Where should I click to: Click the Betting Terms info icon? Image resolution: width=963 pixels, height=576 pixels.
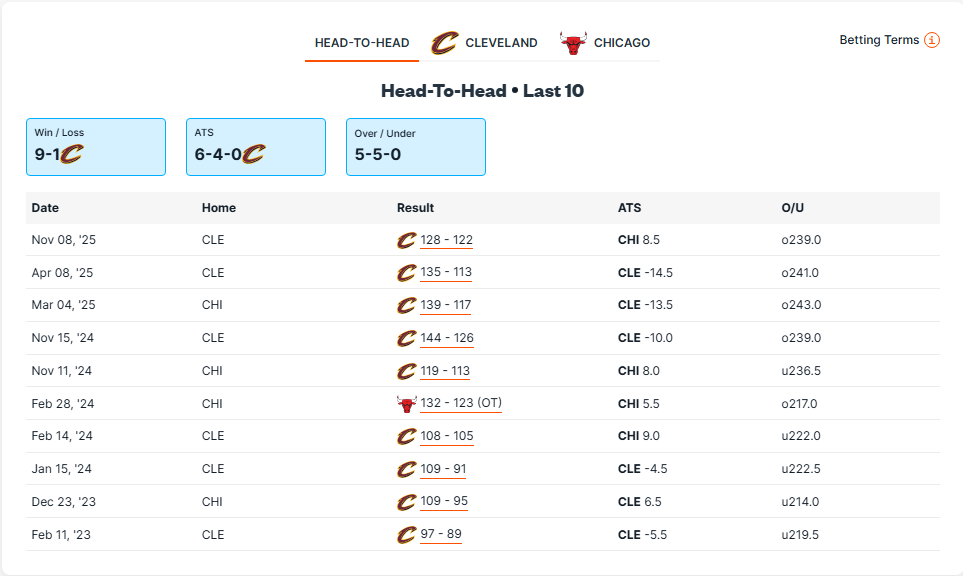click(x=932, y=40)
